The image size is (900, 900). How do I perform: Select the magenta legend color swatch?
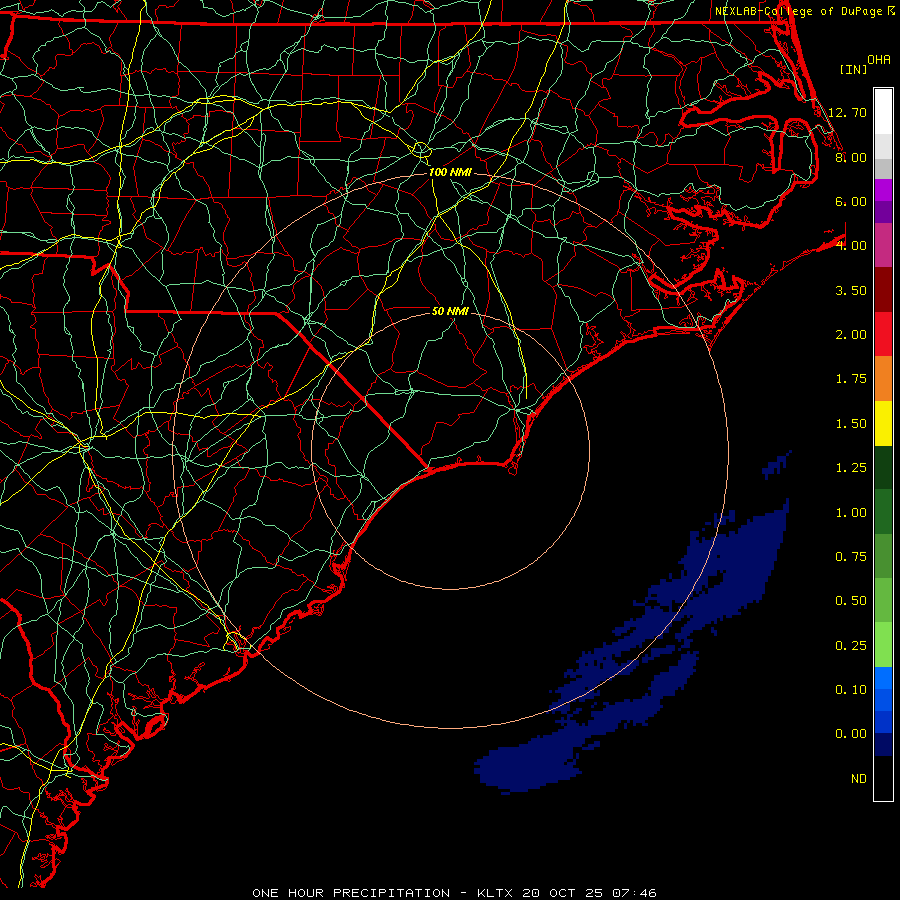click(x=883, y=189)
